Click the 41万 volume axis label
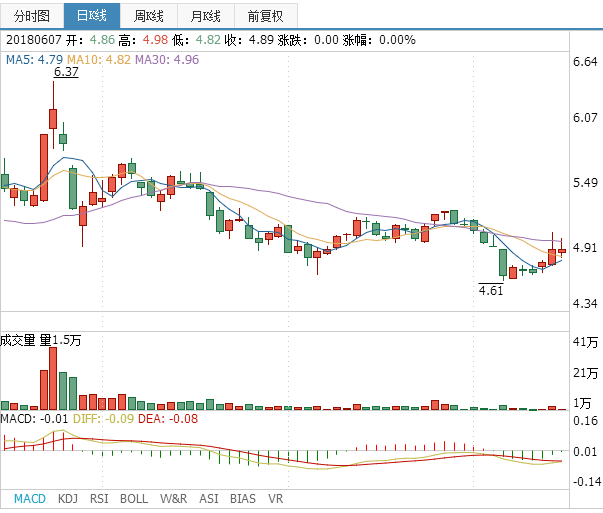Screen dimensions: 603x513 click(x=585, y=342)
